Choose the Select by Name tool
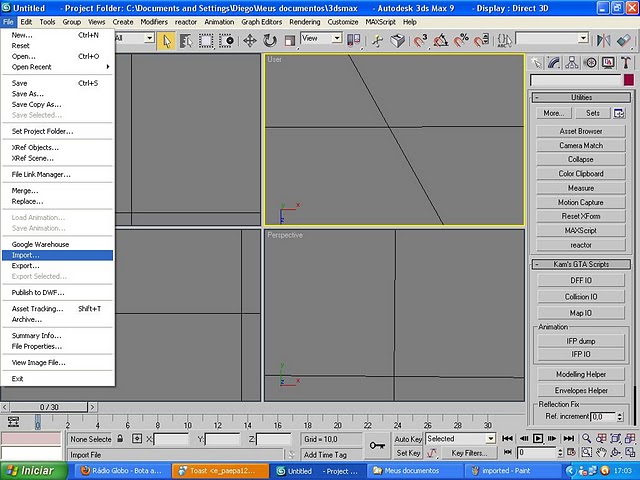 (186, 41)
